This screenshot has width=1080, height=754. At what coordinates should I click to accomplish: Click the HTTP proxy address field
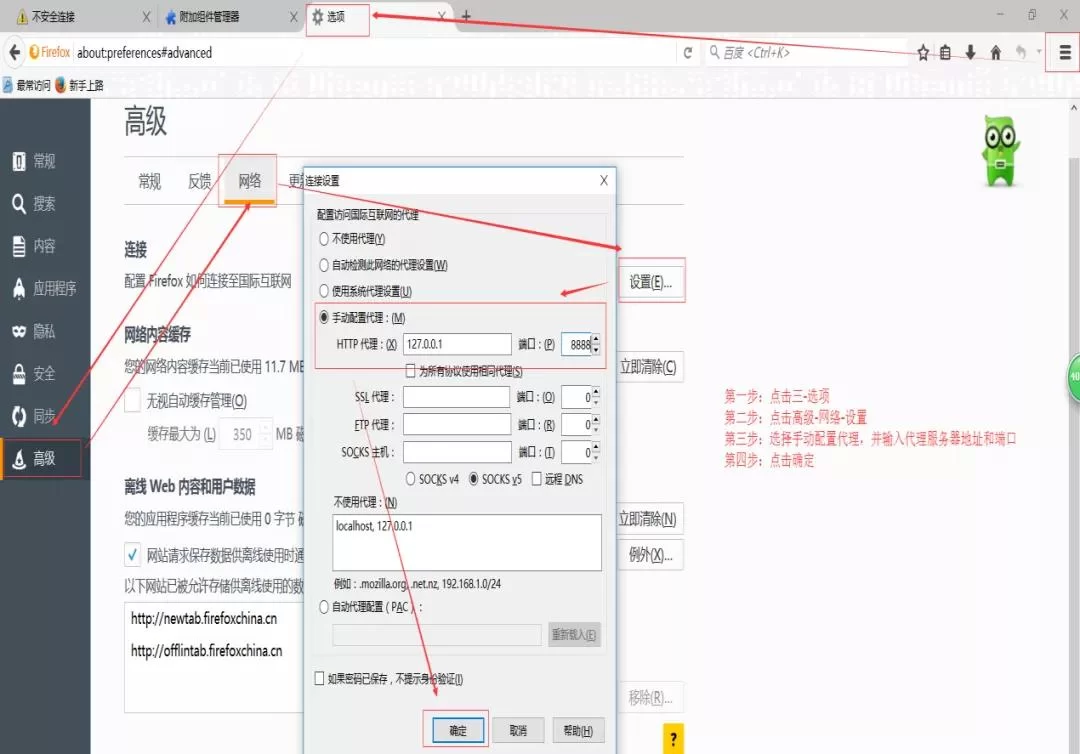pos(457,345)
